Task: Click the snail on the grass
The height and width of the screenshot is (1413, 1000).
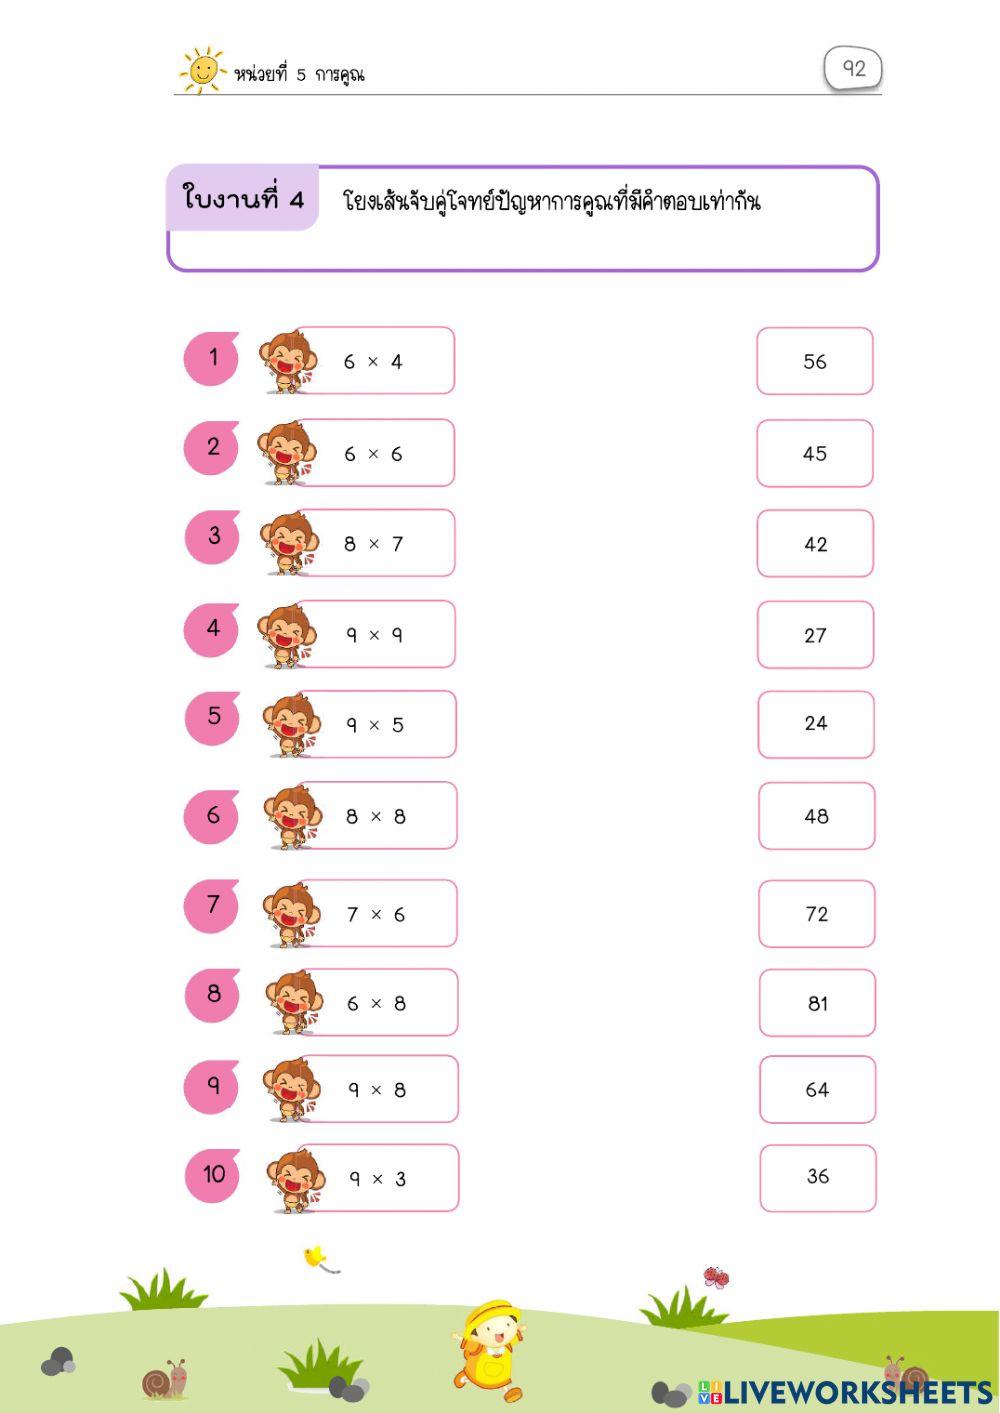Action: (164, 1381)
